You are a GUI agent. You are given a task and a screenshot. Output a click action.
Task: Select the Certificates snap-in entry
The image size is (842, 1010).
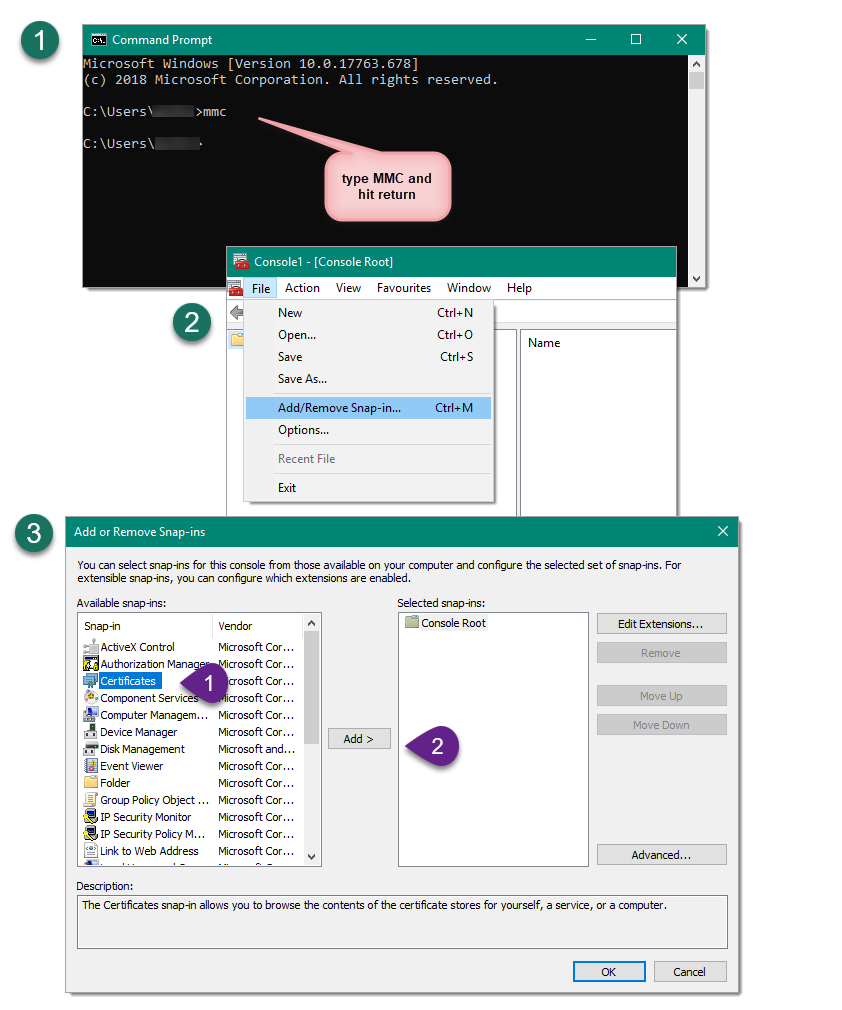click(128, 681)
